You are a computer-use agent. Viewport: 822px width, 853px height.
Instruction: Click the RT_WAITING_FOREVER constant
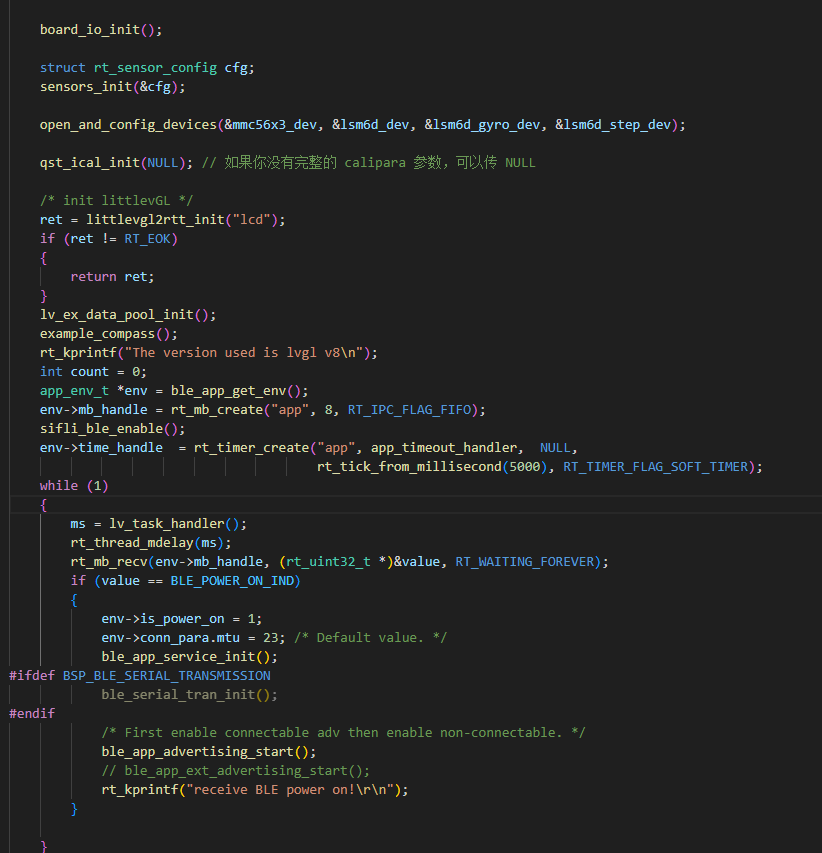527,561
